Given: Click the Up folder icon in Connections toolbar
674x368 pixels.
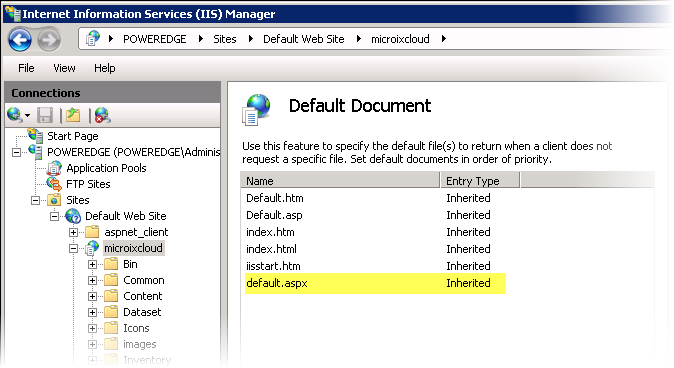Looking at the screenshot, I should [73, 115].
